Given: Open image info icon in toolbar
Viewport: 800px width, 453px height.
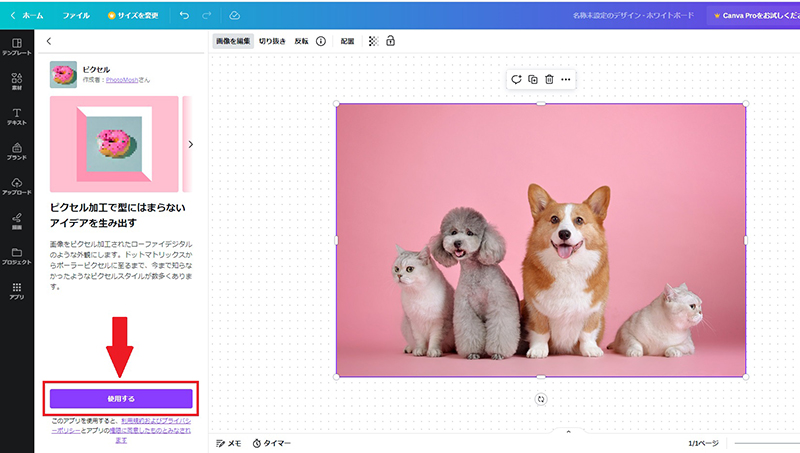Looking at the screenshot, I should click(321, 41).
